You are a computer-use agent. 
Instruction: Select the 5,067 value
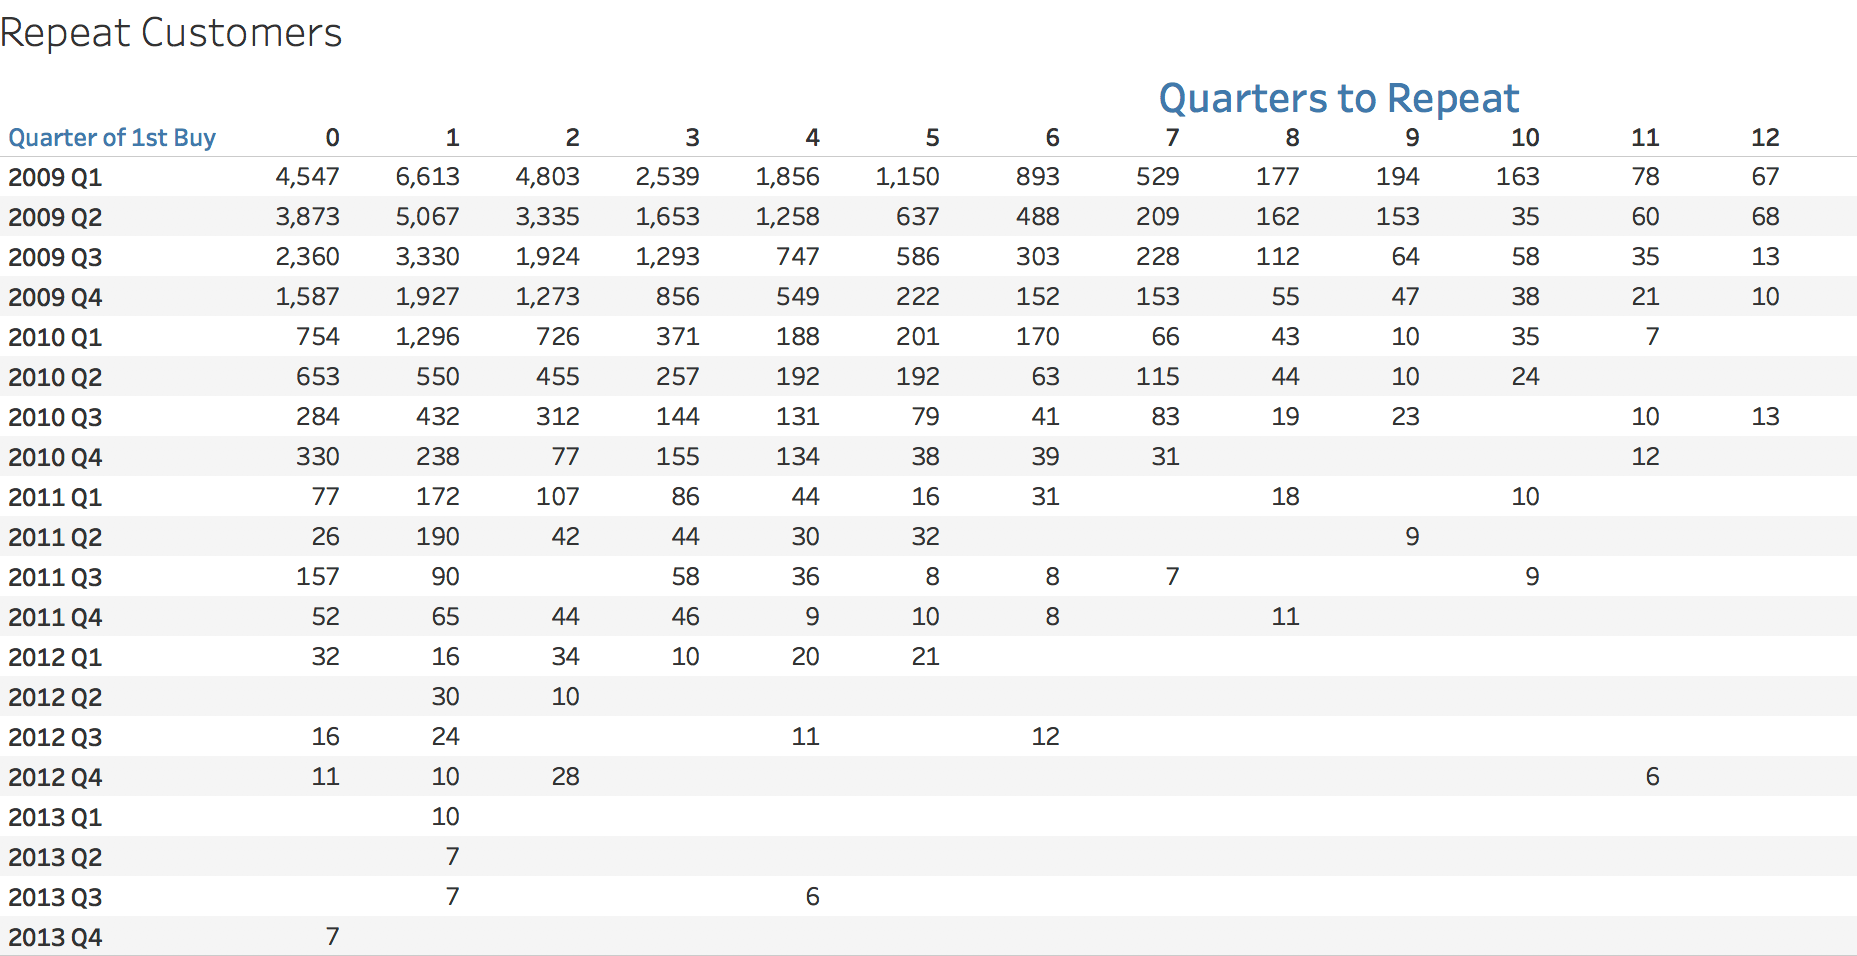pyautogui.click(x=427, y=217)
